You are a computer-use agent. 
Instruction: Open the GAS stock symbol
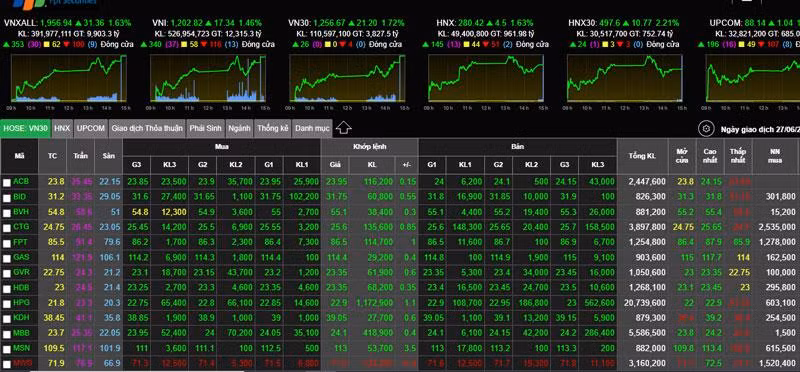21,257
